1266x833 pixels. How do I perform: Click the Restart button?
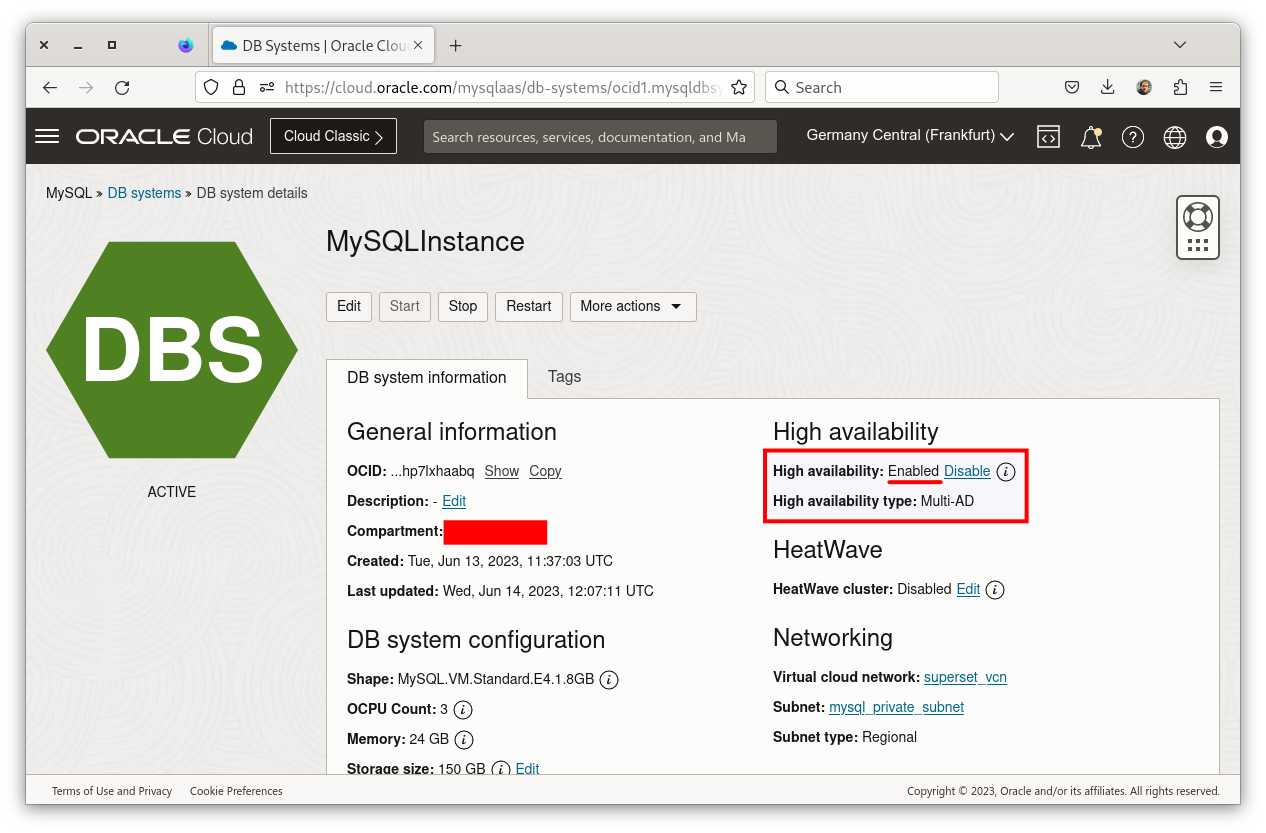528,306
